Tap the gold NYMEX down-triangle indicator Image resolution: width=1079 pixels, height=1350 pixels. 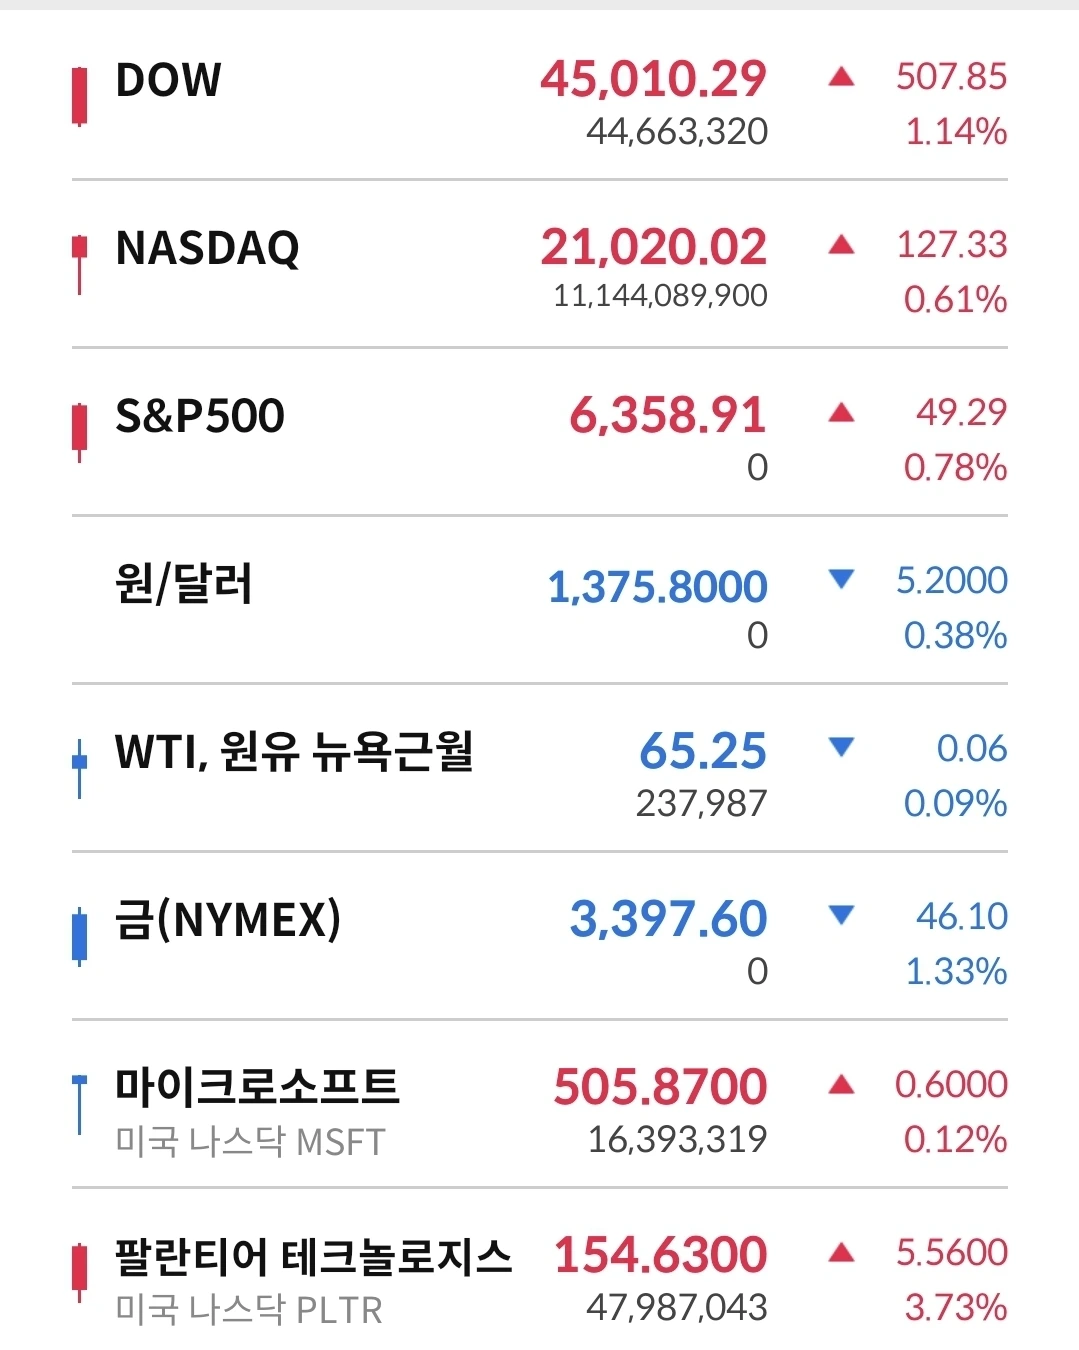click(x=842, y=915)
